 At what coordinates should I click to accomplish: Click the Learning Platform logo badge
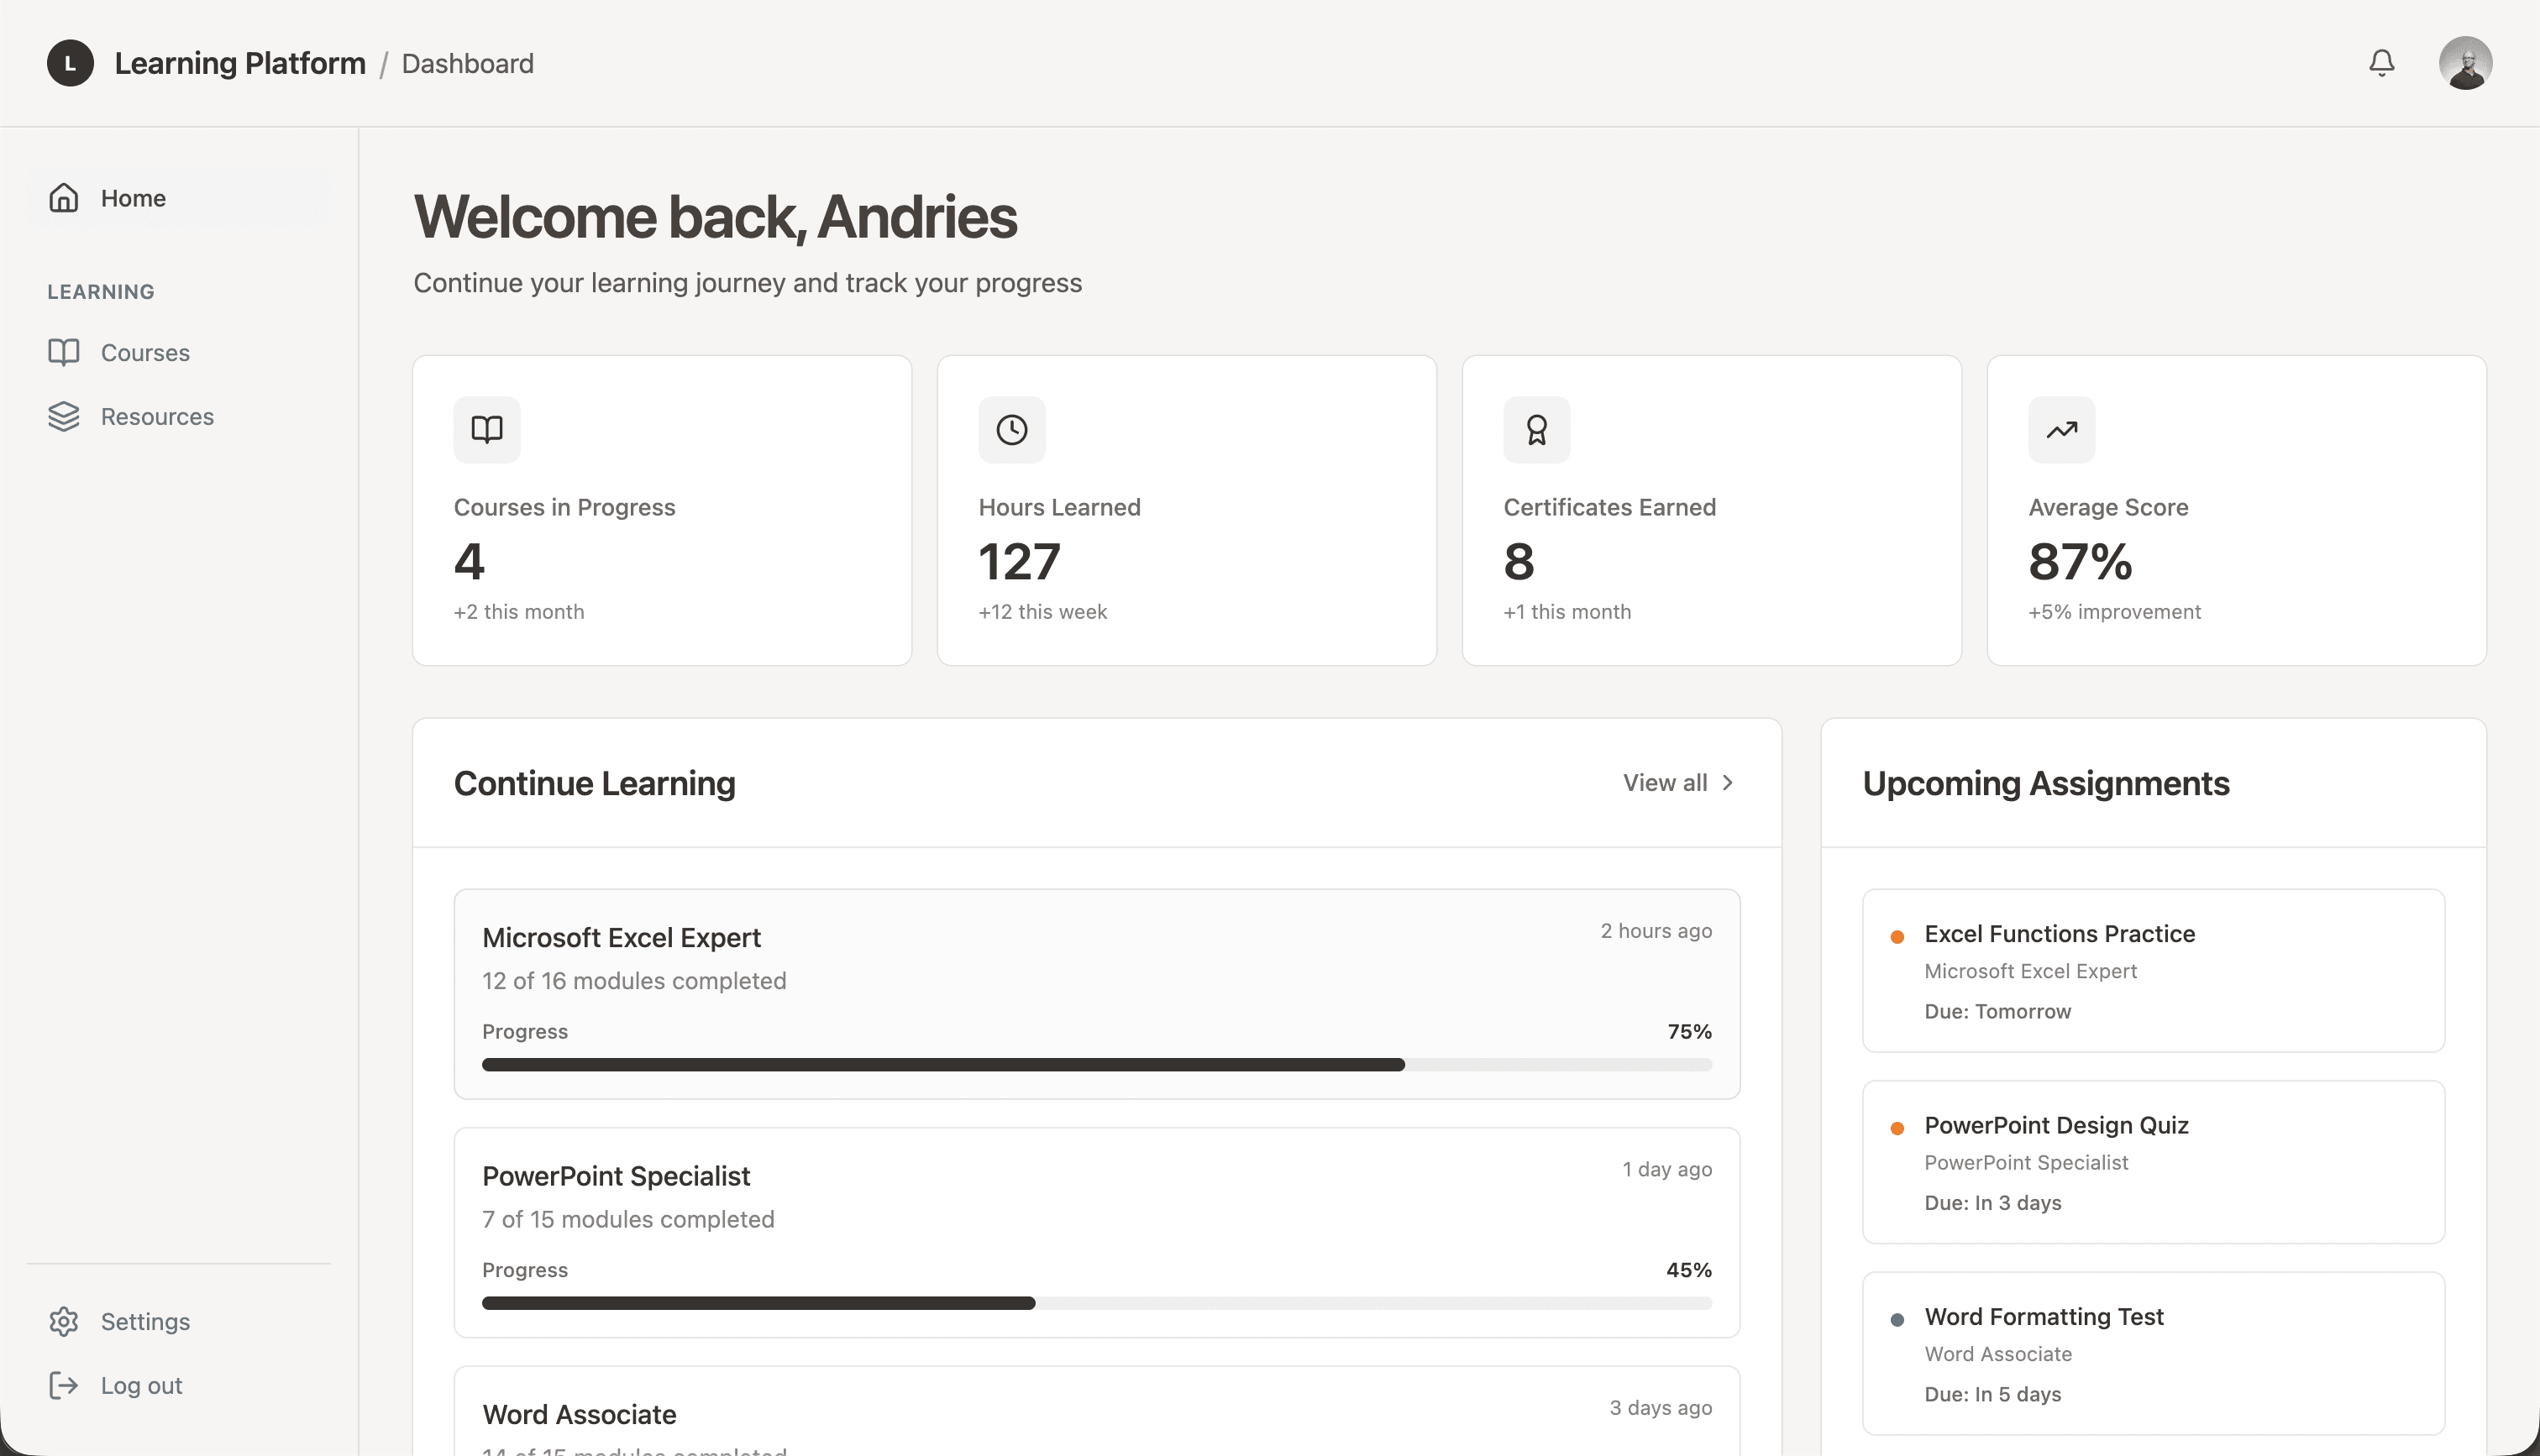(69, 62)
